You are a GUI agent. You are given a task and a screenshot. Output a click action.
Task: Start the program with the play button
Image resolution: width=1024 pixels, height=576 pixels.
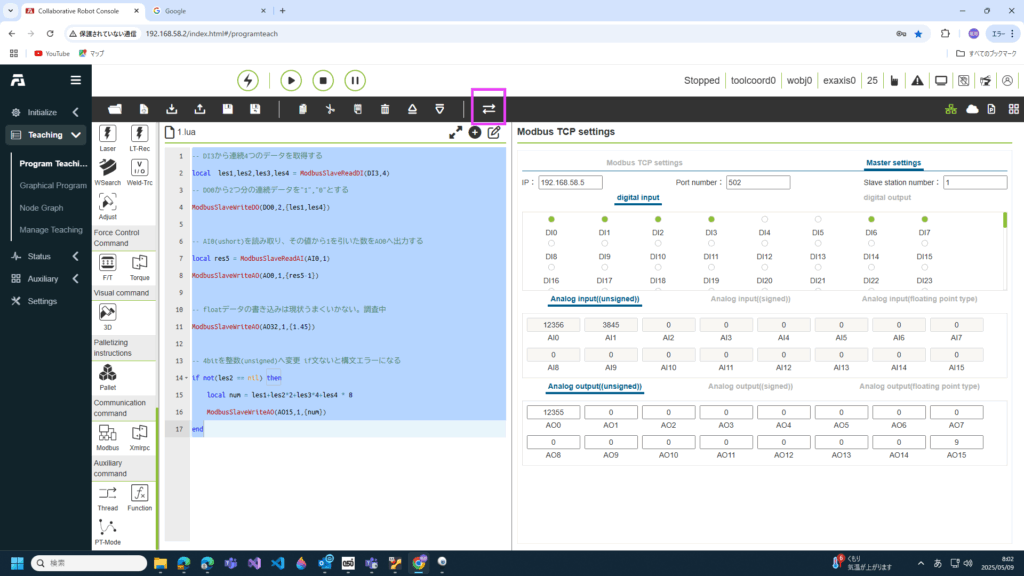pyautogui.click(x=291, y=80)
